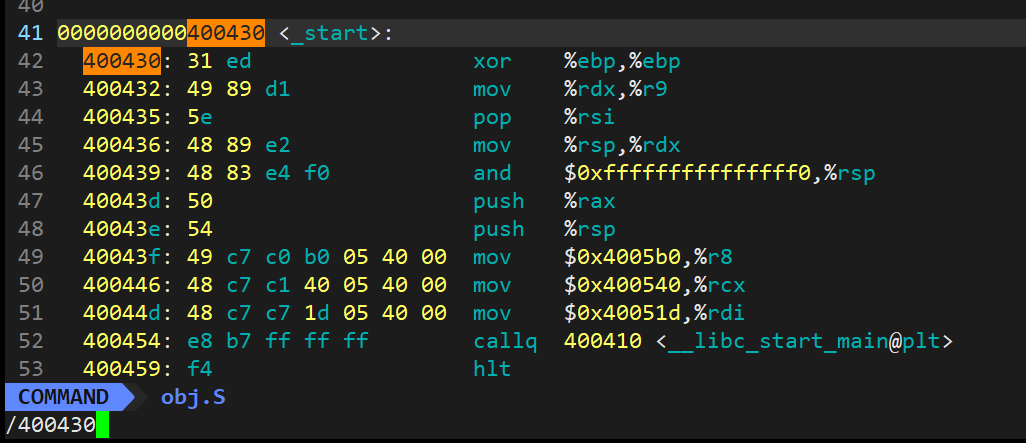Click the pop instruction on line 44
Viewport: 1026px width, 443px height.
(493, 118)
